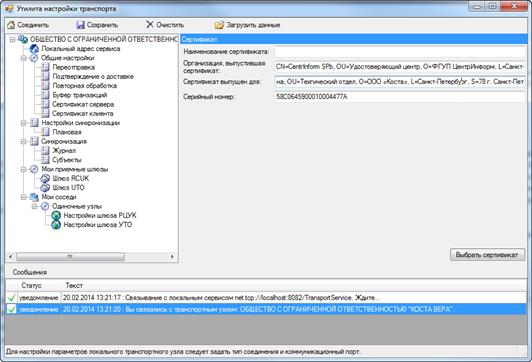The height and width of the screenshot is (362, 532).
Task: Click the Переотправка item icon
Action: click(45, 67)
